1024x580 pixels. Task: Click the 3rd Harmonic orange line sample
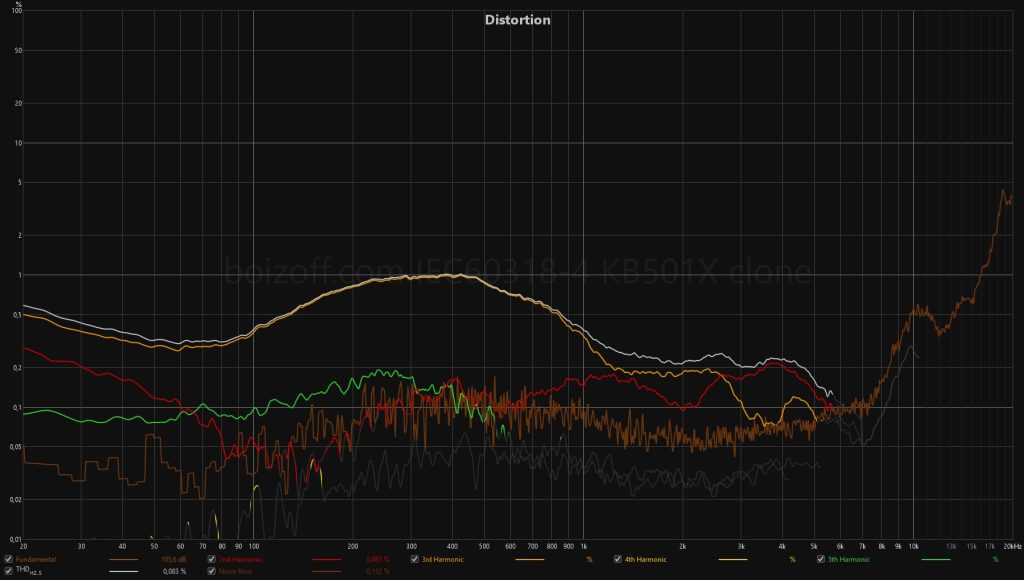tap(530, 560)
